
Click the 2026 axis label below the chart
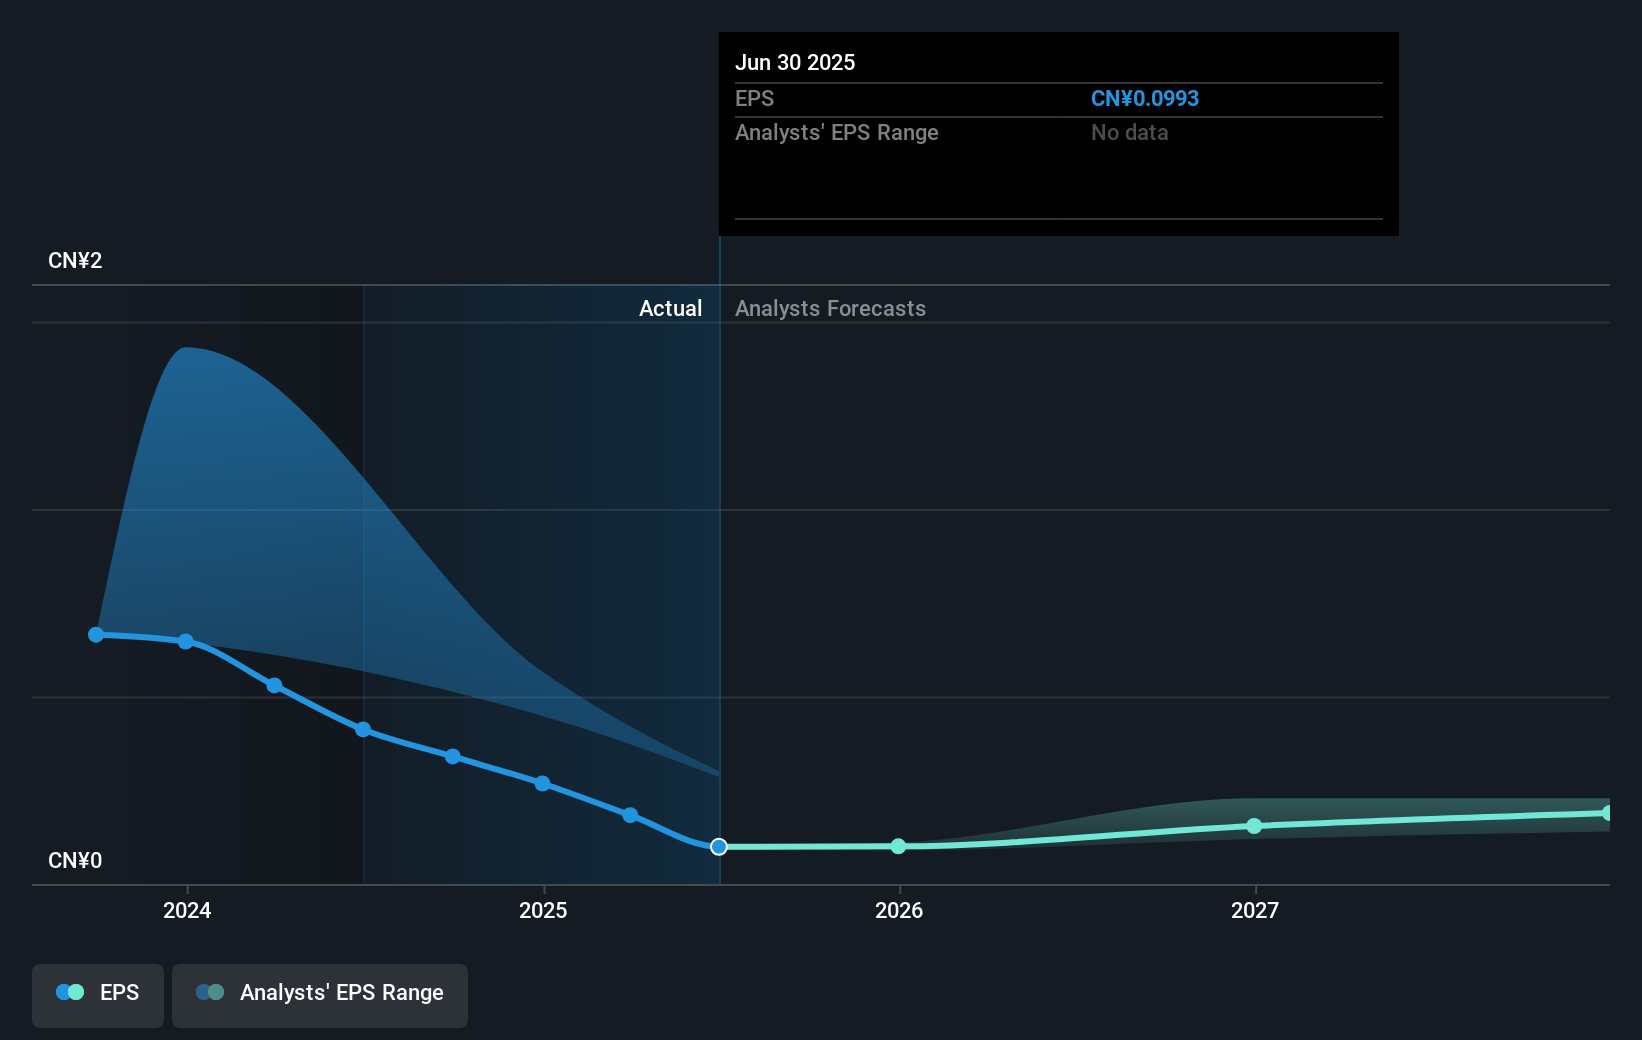click(x=899, y=911)
